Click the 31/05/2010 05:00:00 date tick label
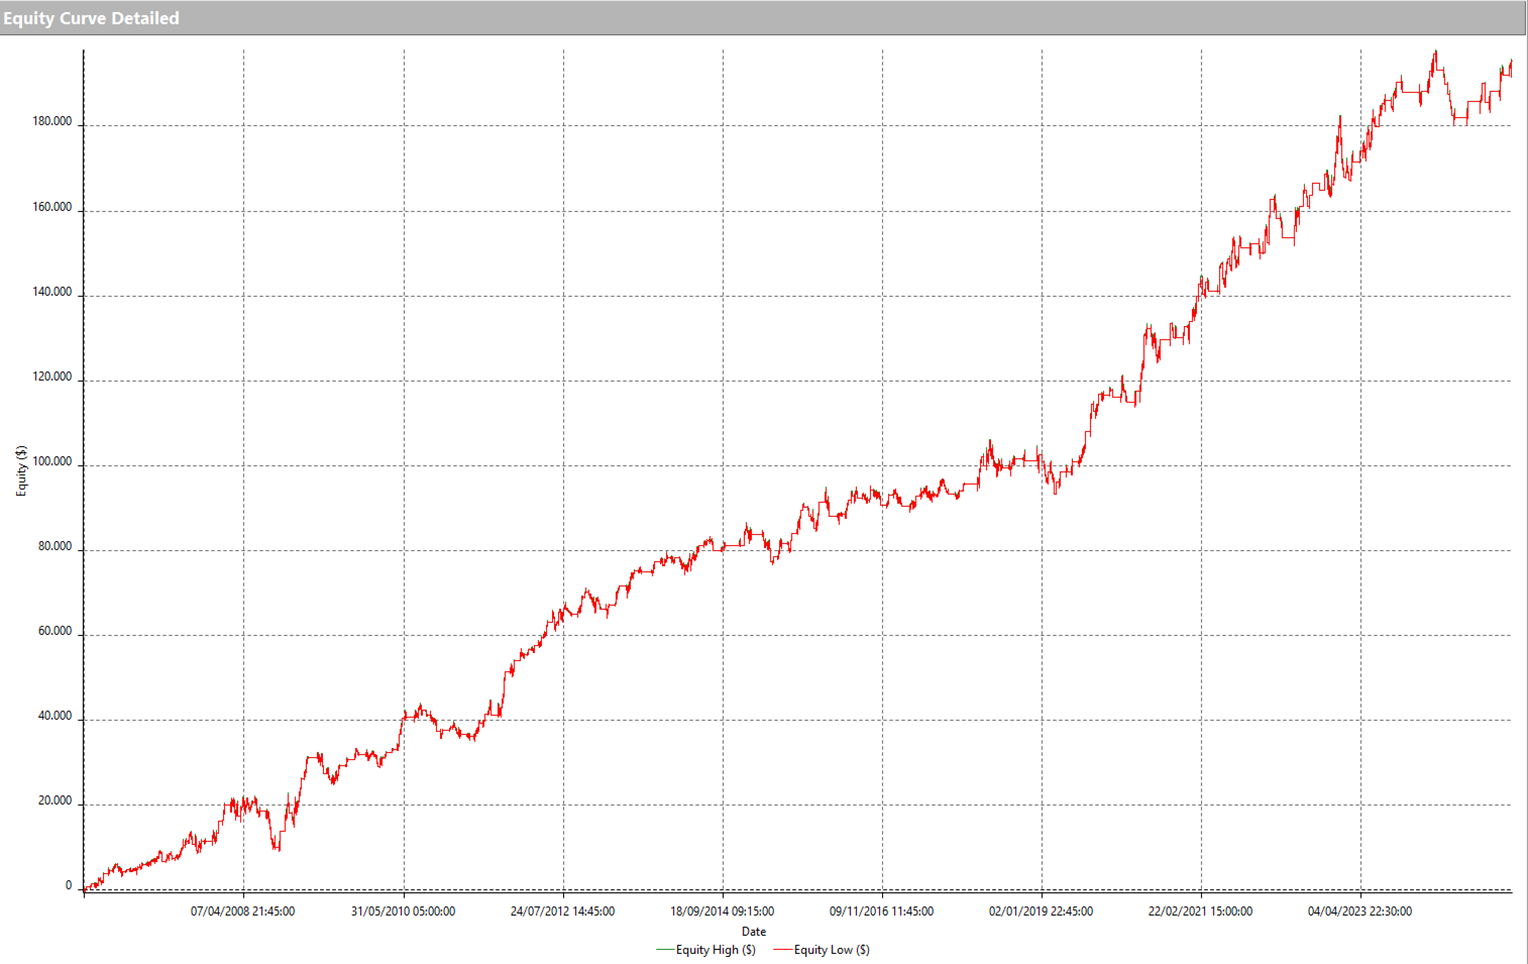The height and width of the screenshot is (964, 1528). tap(403, 911)
